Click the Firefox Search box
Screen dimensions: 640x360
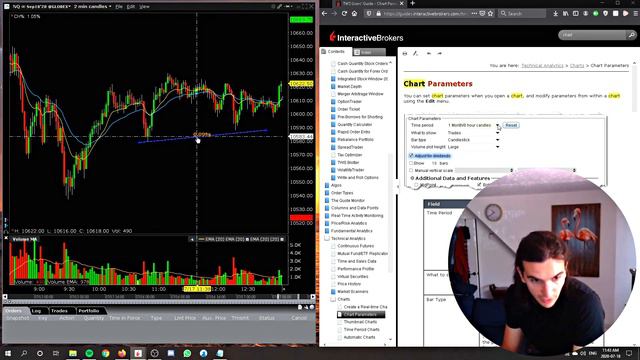click(x=522, y=13)
